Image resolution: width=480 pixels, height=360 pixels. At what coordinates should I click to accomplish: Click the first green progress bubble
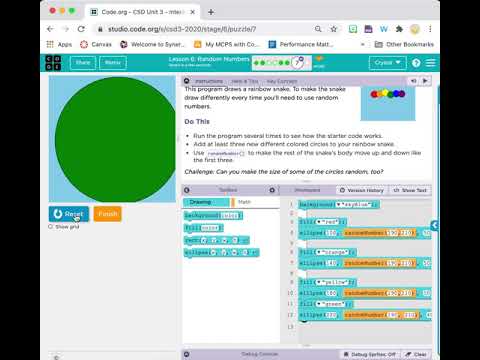(256, 63)
